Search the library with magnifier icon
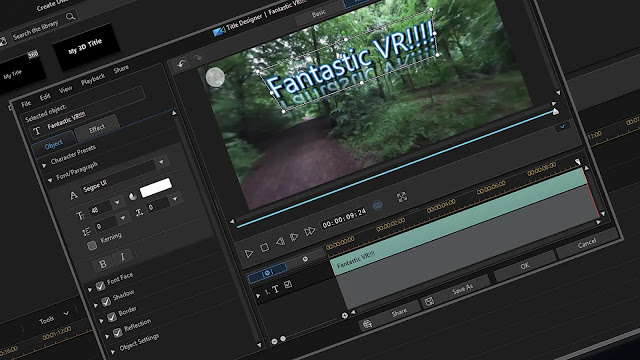 [71, 16]
